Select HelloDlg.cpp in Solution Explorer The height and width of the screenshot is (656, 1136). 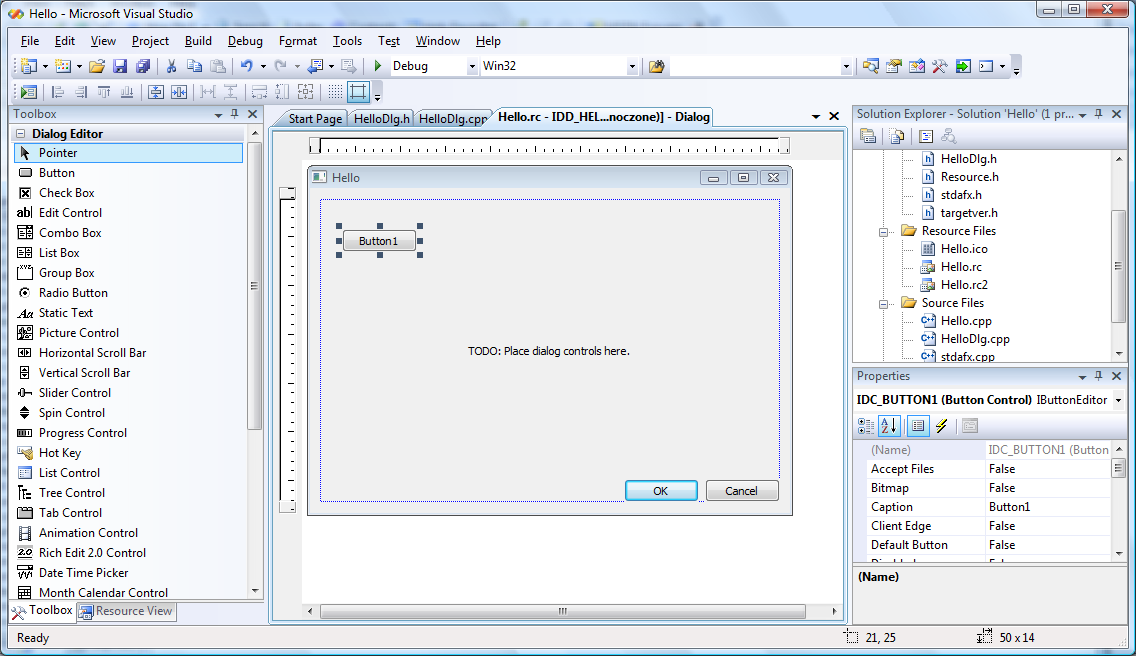pyautogui.click(x=974, y=339)
